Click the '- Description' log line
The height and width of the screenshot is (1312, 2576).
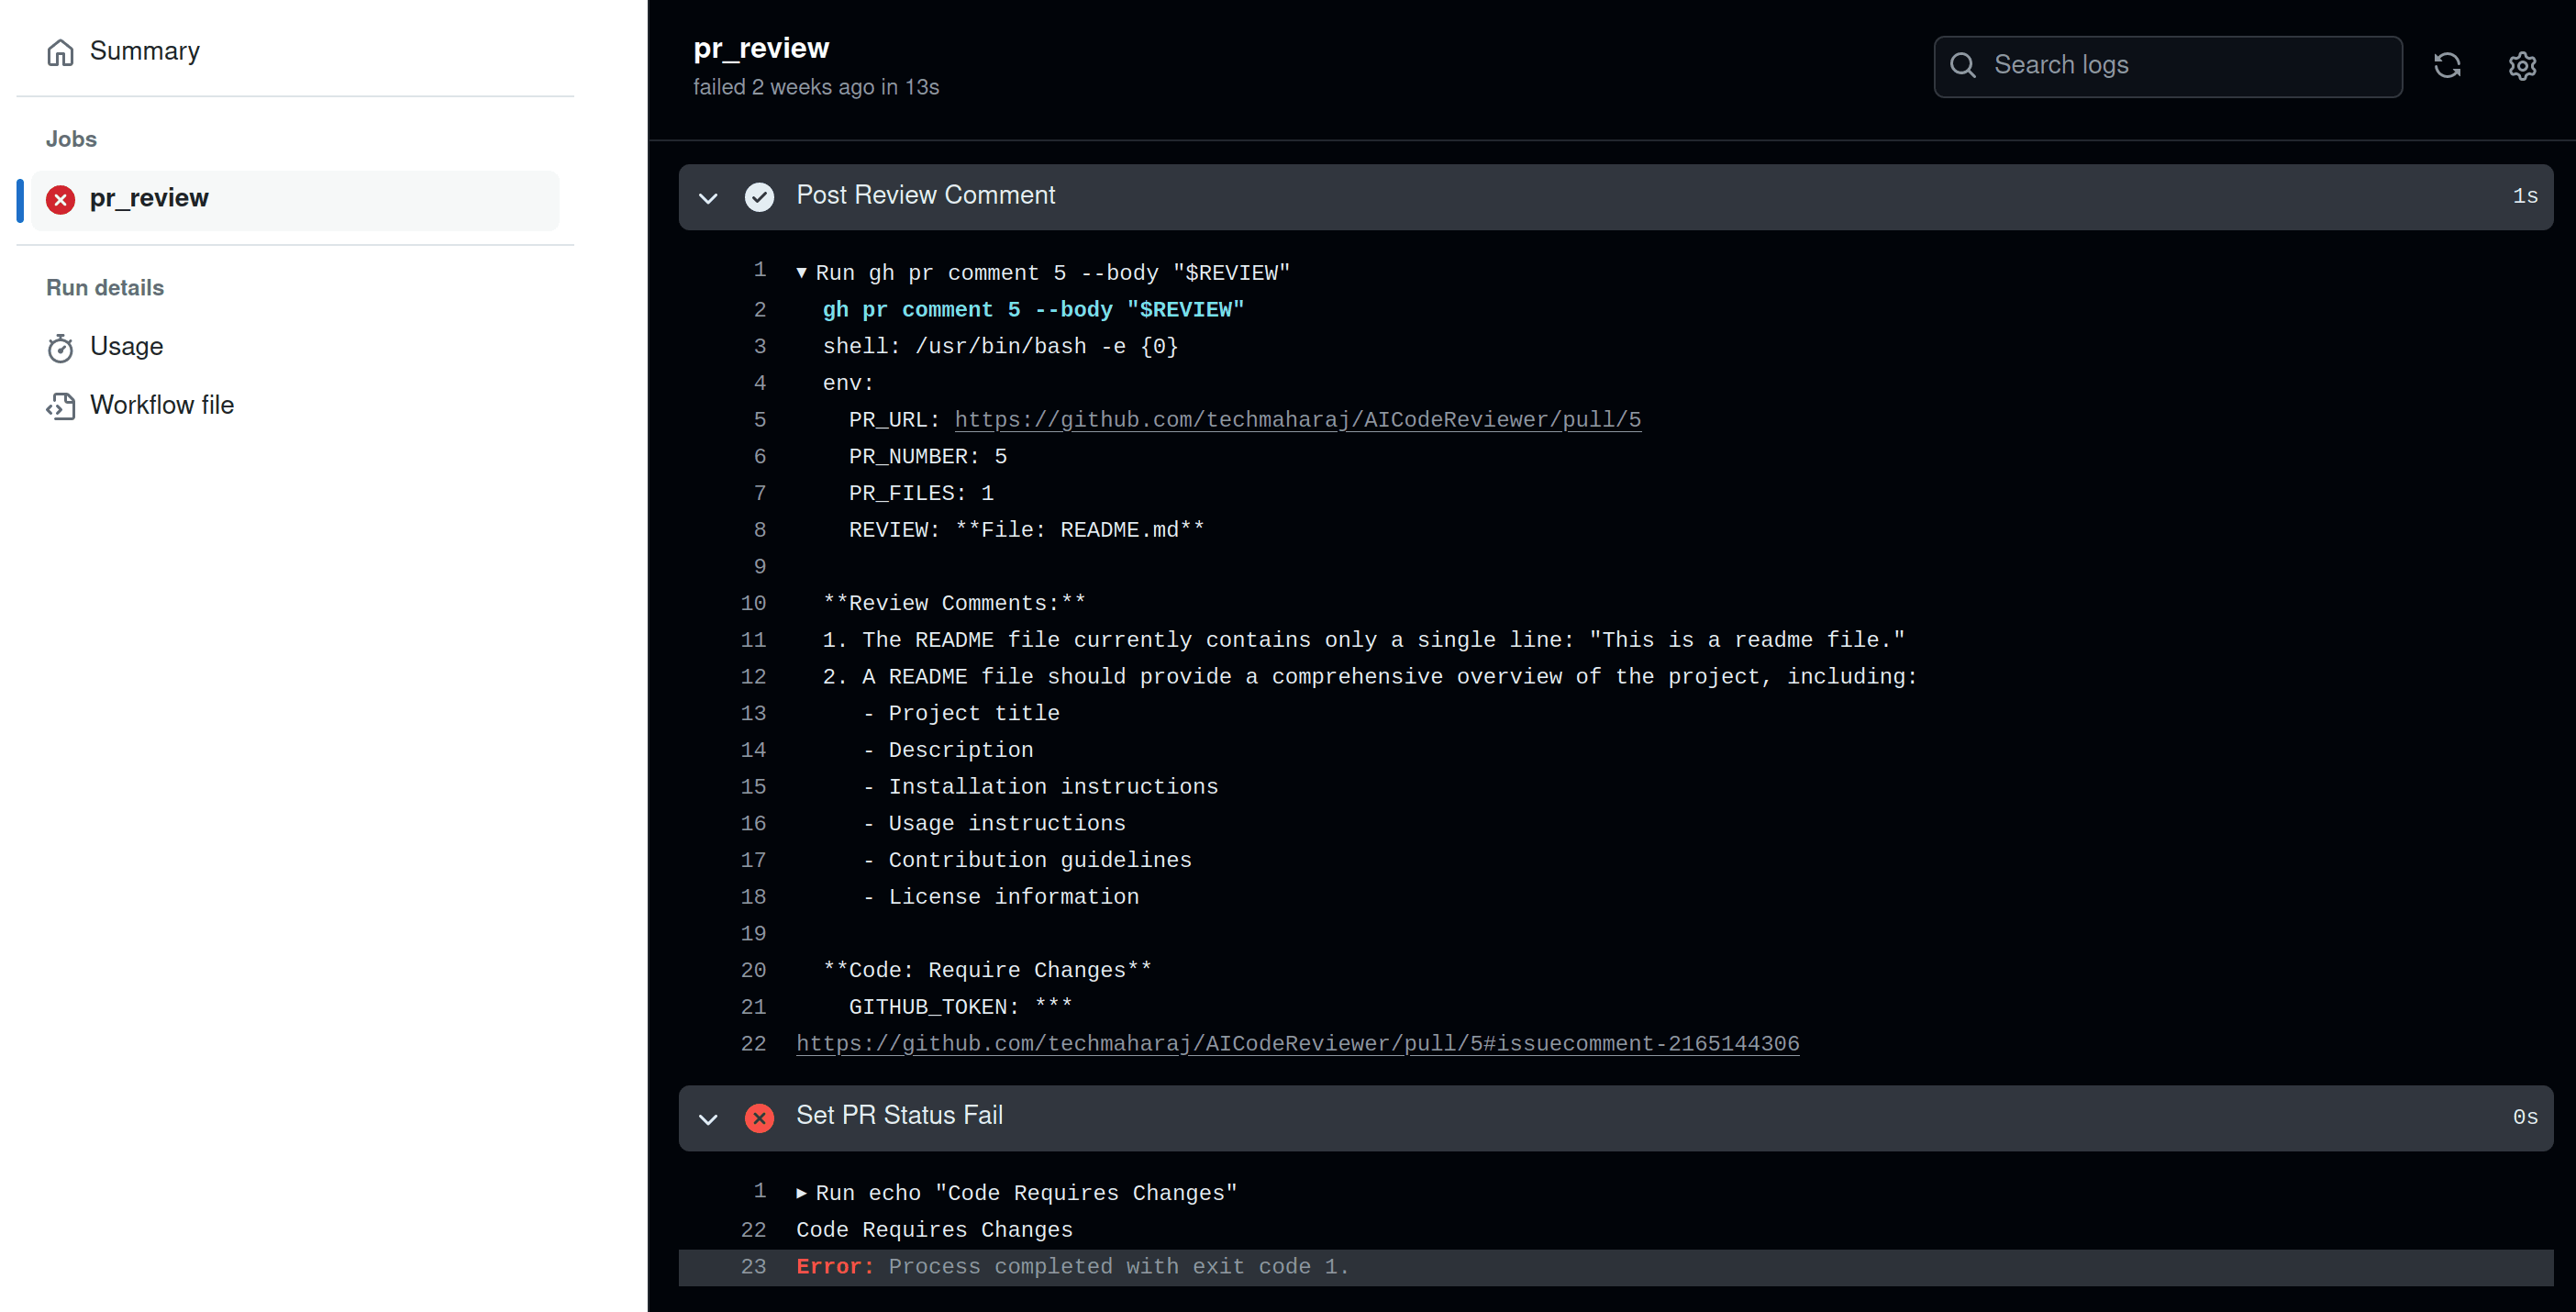pos(947,750)
